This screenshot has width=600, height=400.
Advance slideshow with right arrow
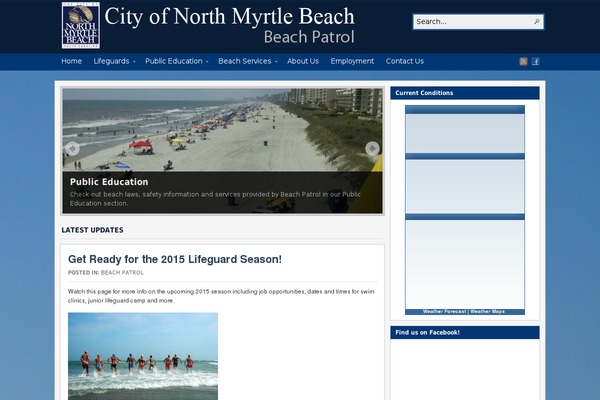(372, 149)
